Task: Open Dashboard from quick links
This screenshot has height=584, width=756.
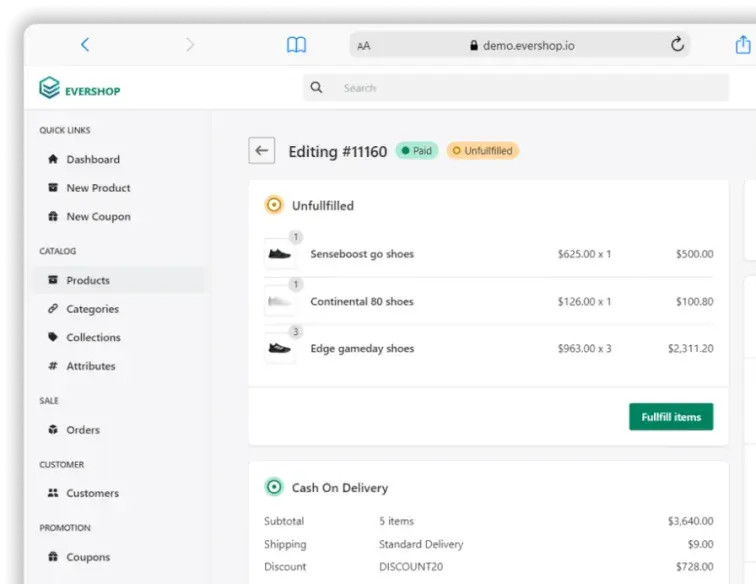Action: [92, 159]
